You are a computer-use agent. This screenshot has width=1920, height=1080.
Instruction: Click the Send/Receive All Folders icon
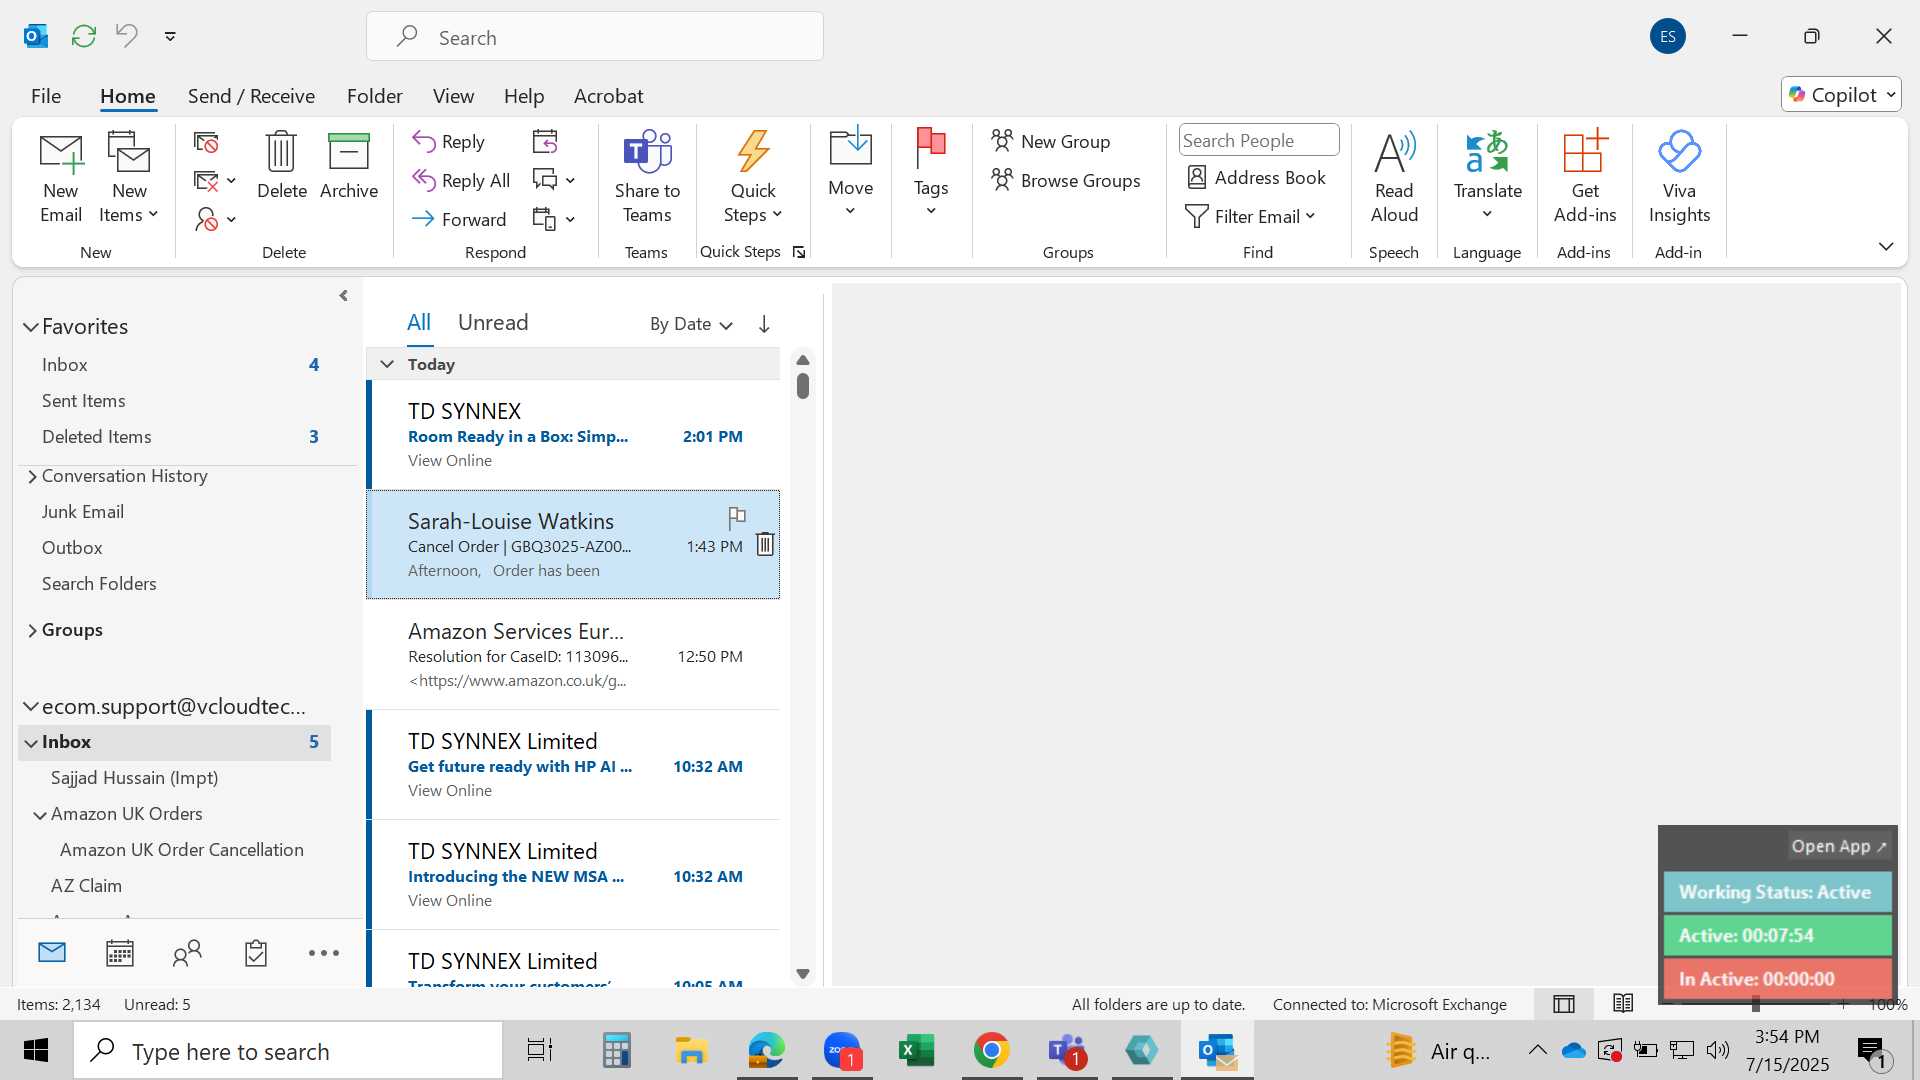(x=84, y=36)
